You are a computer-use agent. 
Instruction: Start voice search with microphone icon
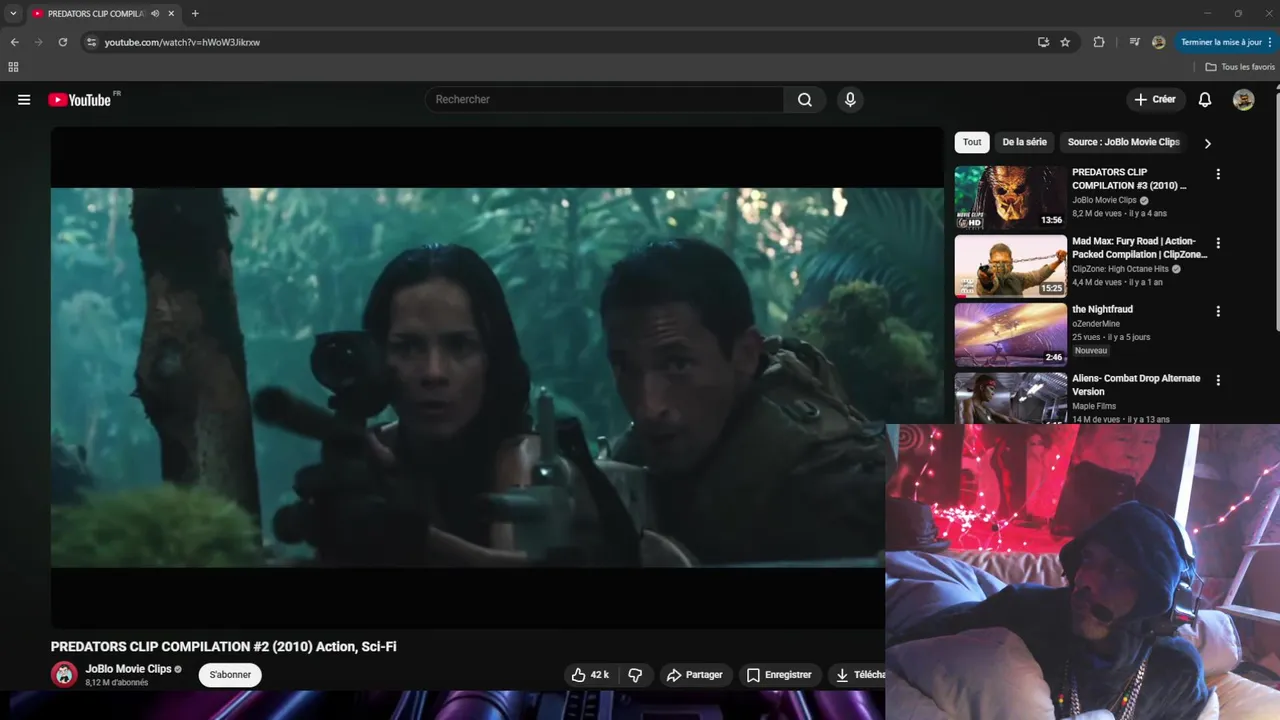coord(850,100)
